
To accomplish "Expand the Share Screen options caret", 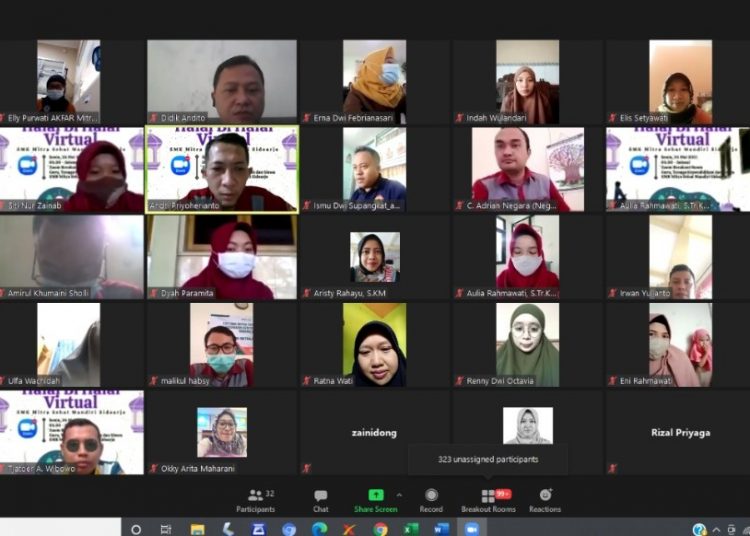I will pos(399,495).
